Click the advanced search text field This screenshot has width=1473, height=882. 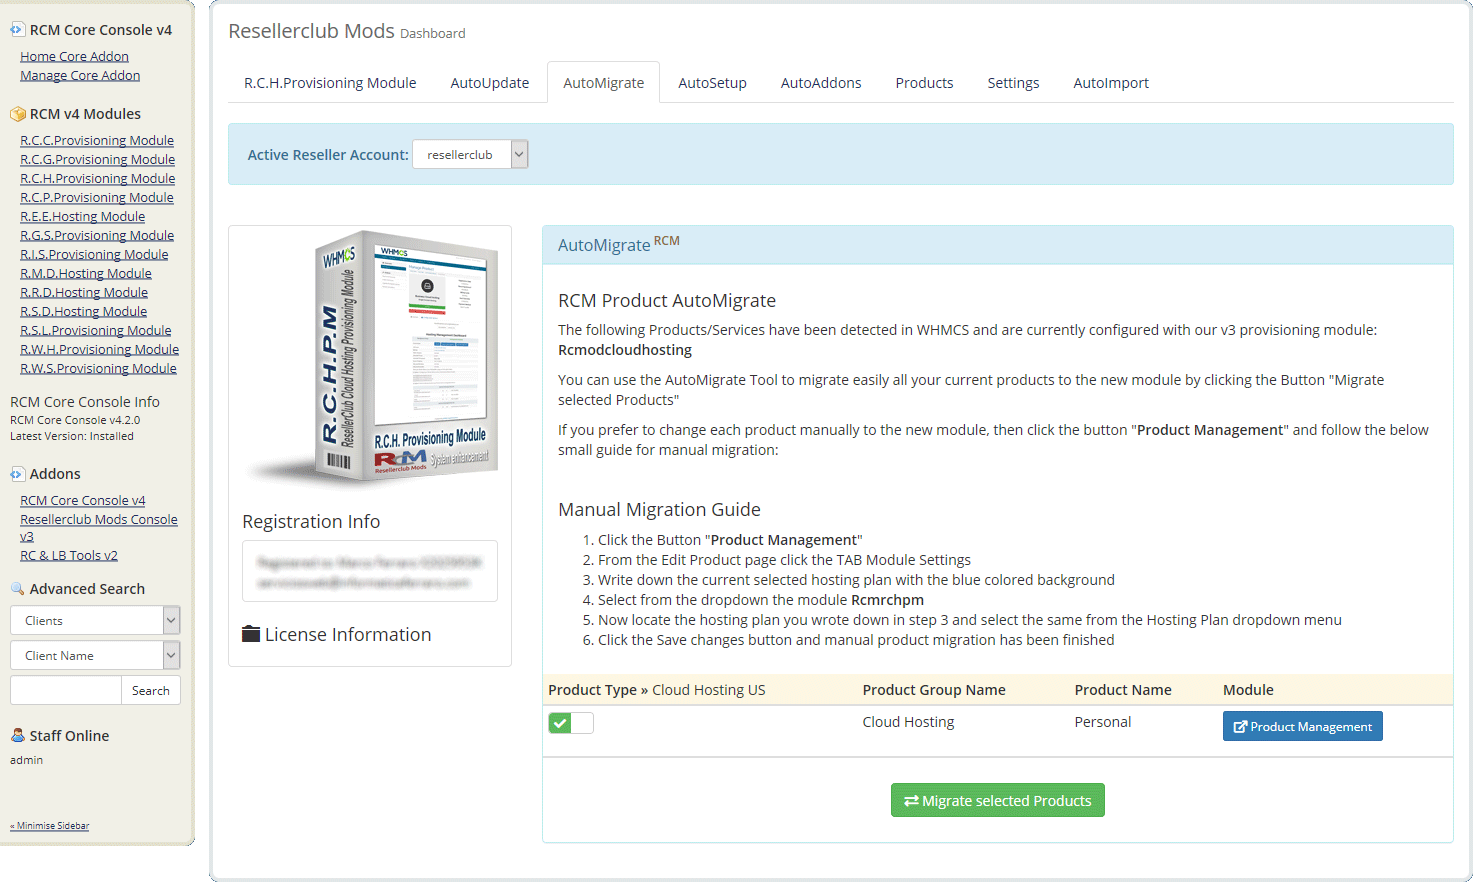pos(66,690)
